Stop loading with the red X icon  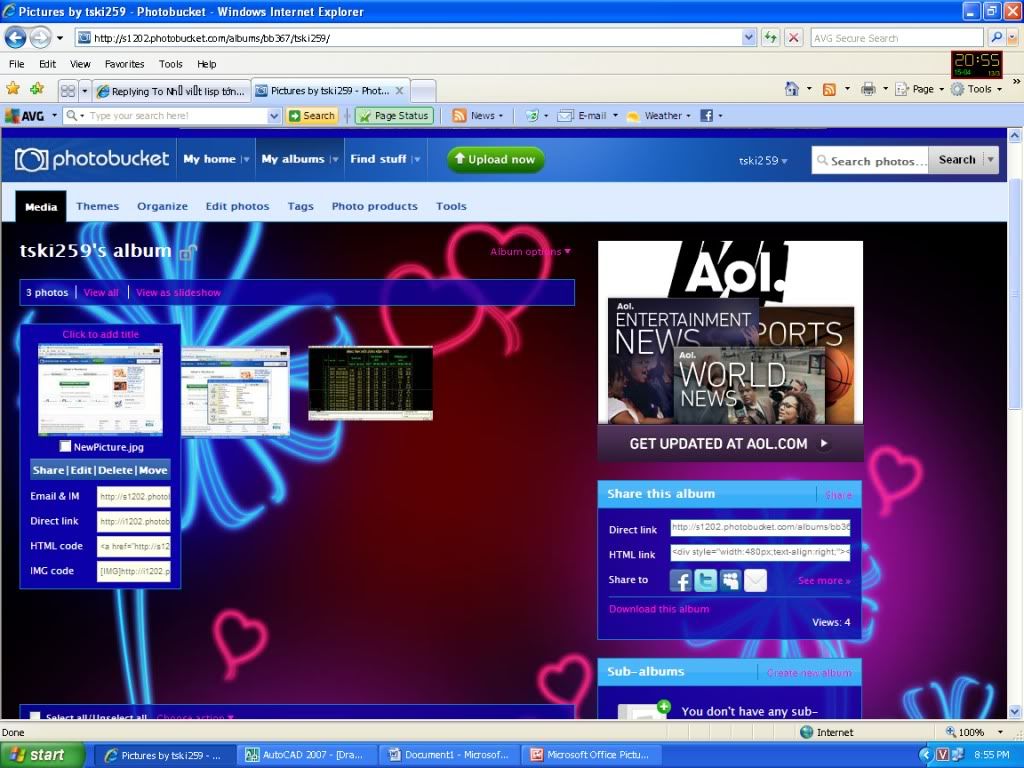(x=793, y=38)
